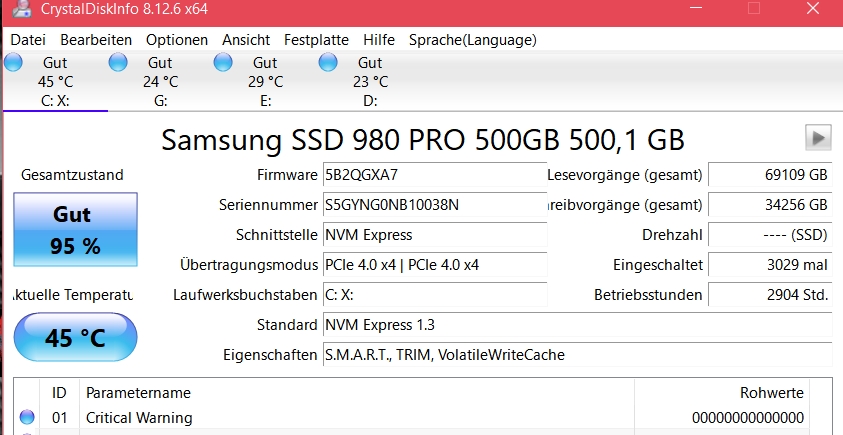Click blue status orb for G: drive
Viewport: 843px width, 435px height.
click(x=118, y=62)
